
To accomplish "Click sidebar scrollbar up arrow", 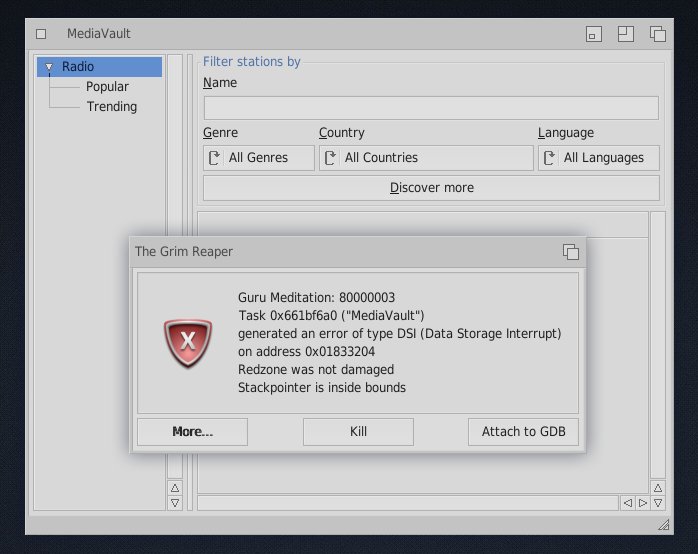I will coord(175,488).
